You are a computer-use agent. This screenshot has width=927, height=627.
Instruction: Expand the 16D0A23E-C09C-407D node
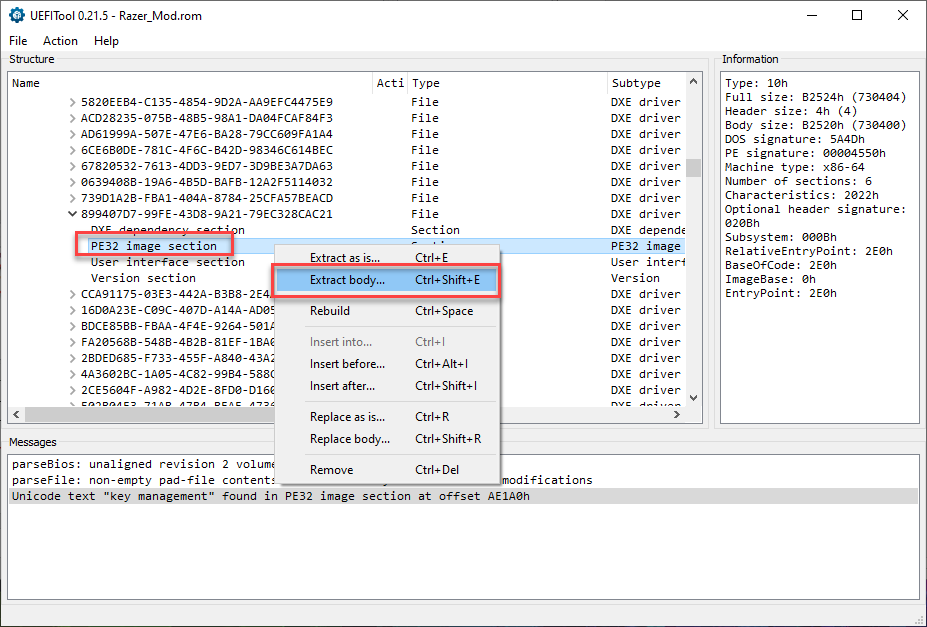click(x=72, y=310)
